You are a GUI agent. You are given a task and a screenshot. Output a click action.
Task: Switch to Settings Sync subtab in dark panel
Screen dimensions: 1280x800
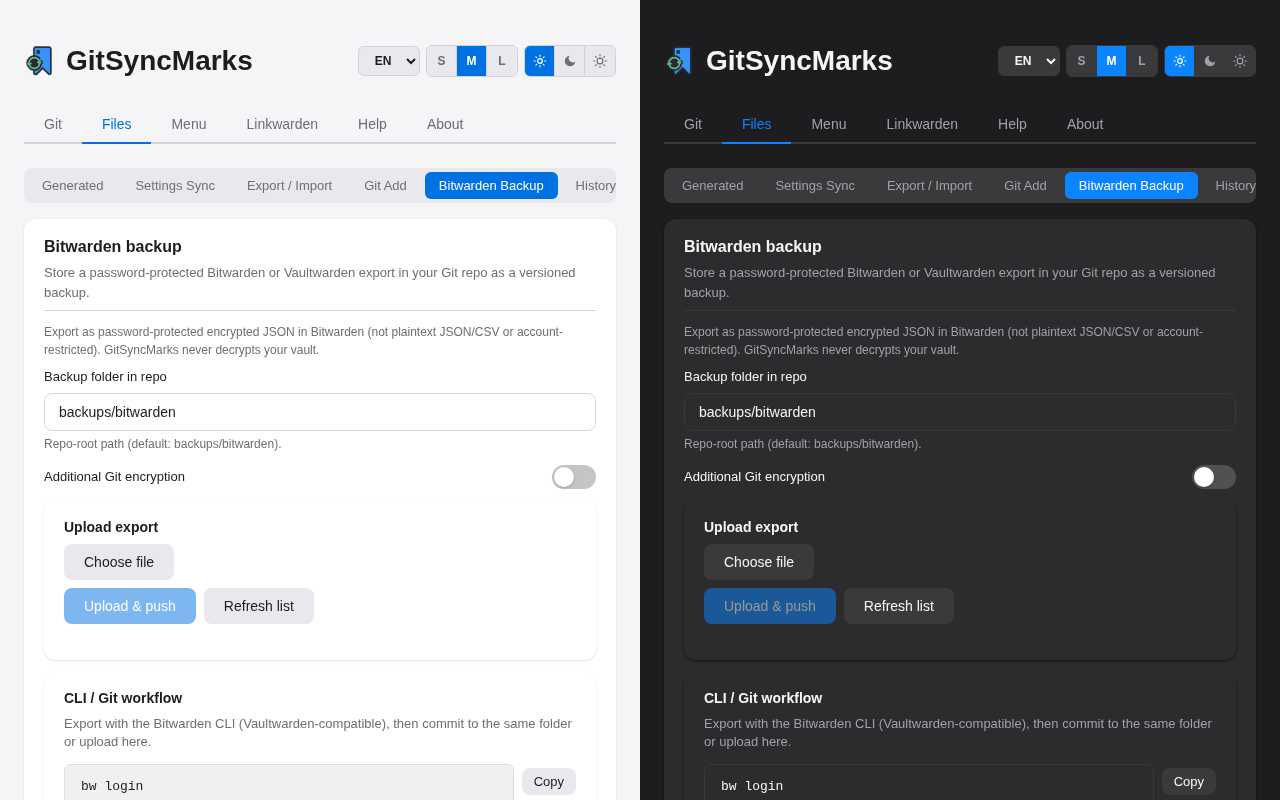[x=815, y=185]
